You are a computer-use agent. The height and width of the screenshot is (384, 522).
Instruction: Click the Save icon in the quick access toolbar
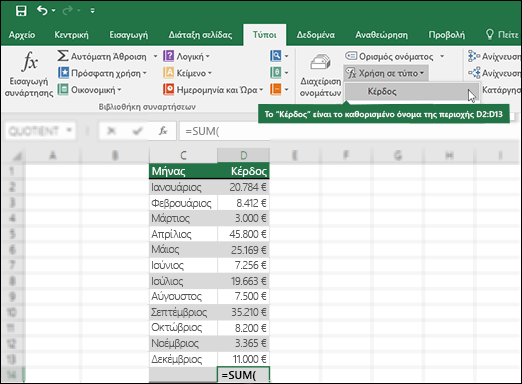click(x=21, y=11)
